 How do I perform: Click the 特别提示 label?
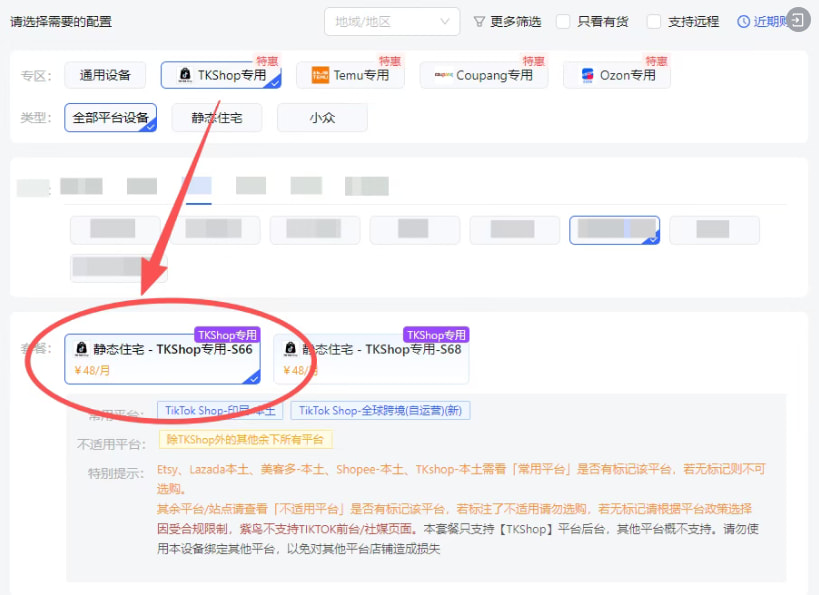click(x=115, y=474)
